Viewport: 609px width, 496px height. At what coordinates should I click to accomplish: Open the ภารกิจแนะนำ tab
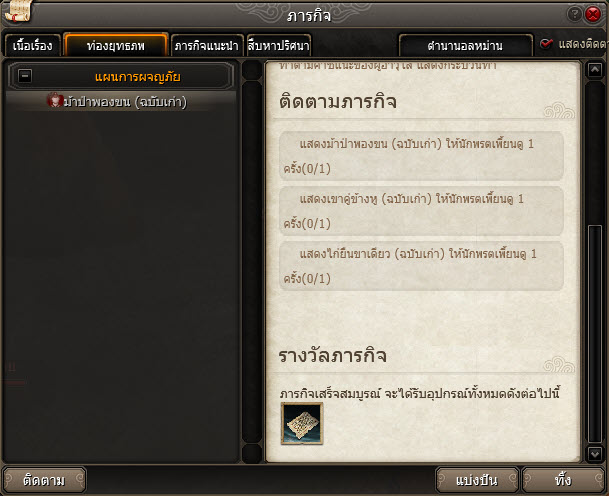coord(207,46)
